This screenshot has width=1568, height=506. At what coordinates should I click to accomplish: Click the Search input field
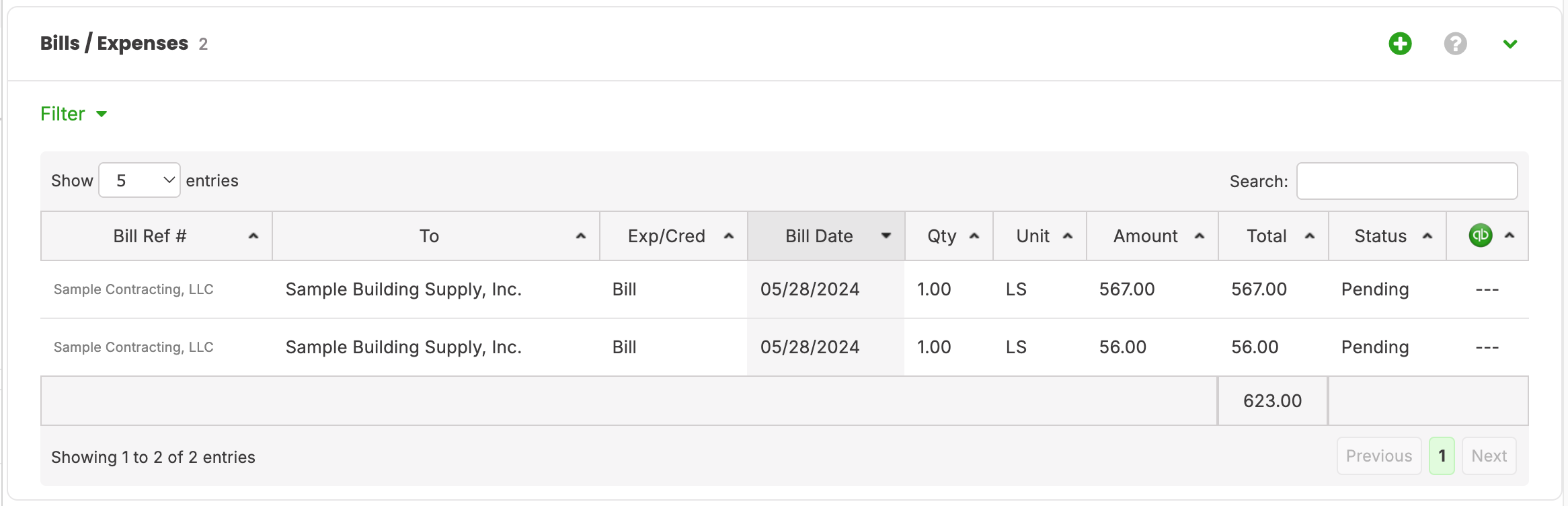point(1407,181)
